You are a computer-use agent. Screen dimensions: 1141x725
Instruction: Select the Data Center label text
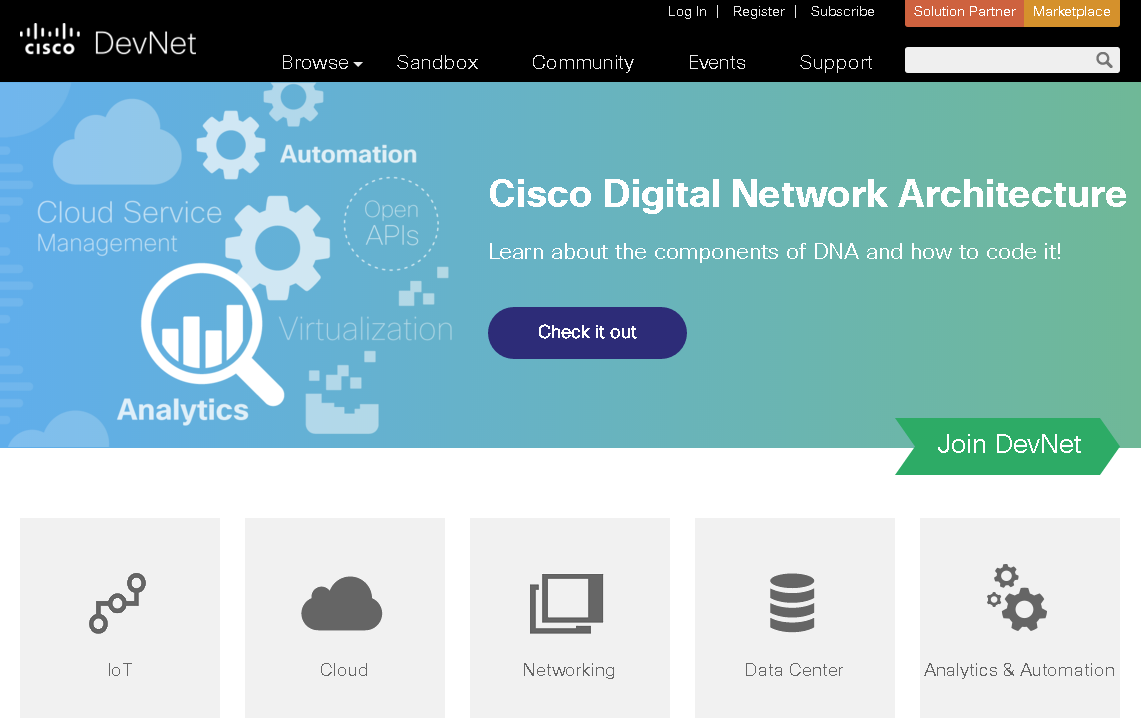point(793,670)
